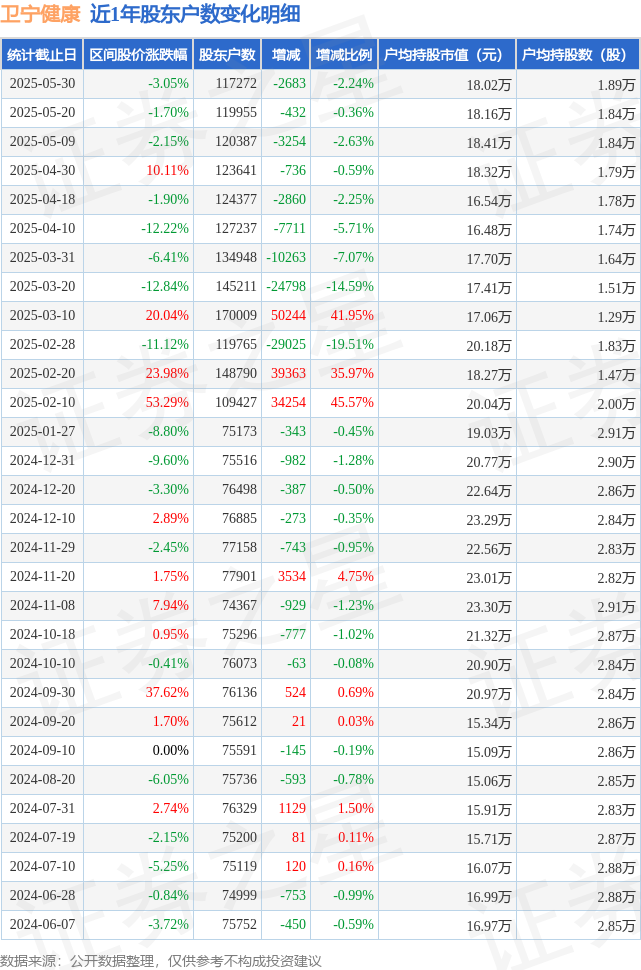The height and width of the screenshot is (970, 641).
Task: Select the 区间股价涨跌幅 column header
Action: point(139,55)
